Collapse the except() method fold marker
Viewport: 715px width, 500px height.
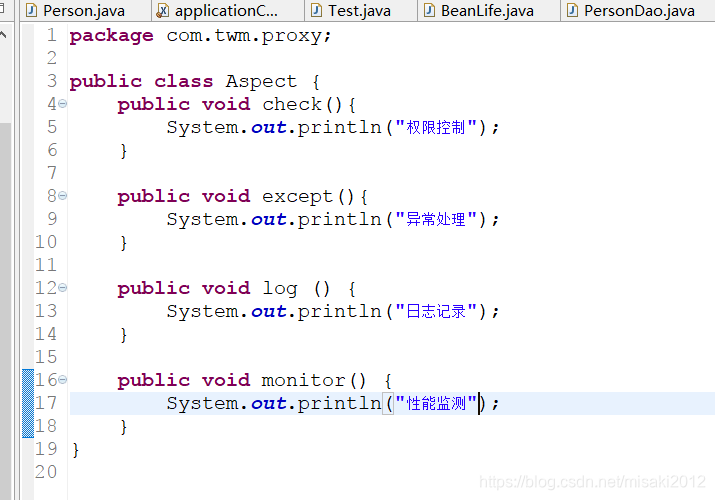(62, 196)
